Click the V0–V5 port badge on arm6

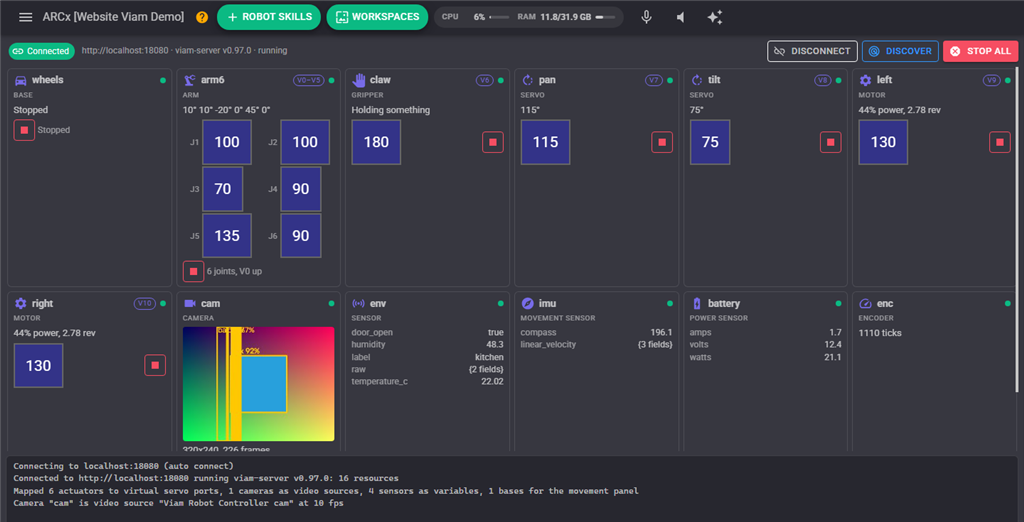308,80
